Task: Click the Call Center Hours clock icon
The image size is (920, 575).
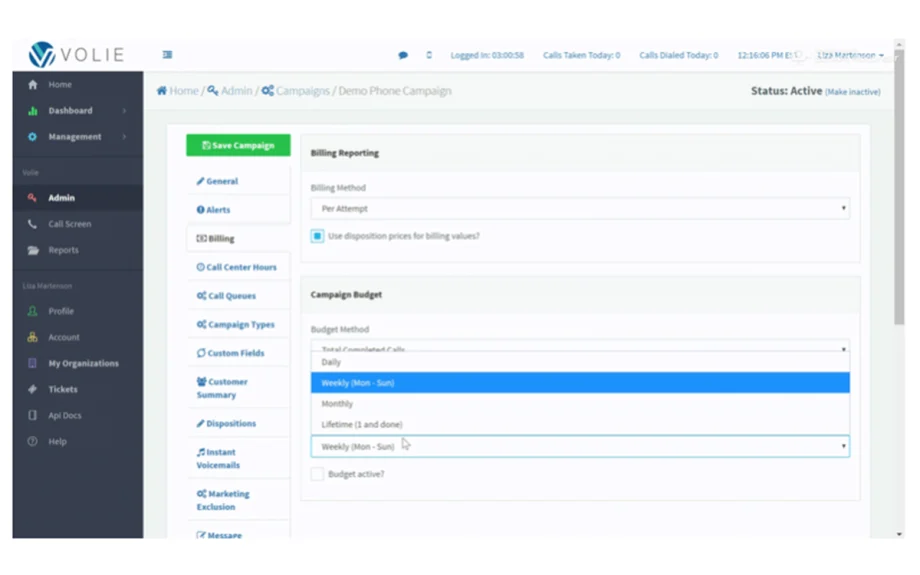Action: pyautogui.click(x=201, y=267)
